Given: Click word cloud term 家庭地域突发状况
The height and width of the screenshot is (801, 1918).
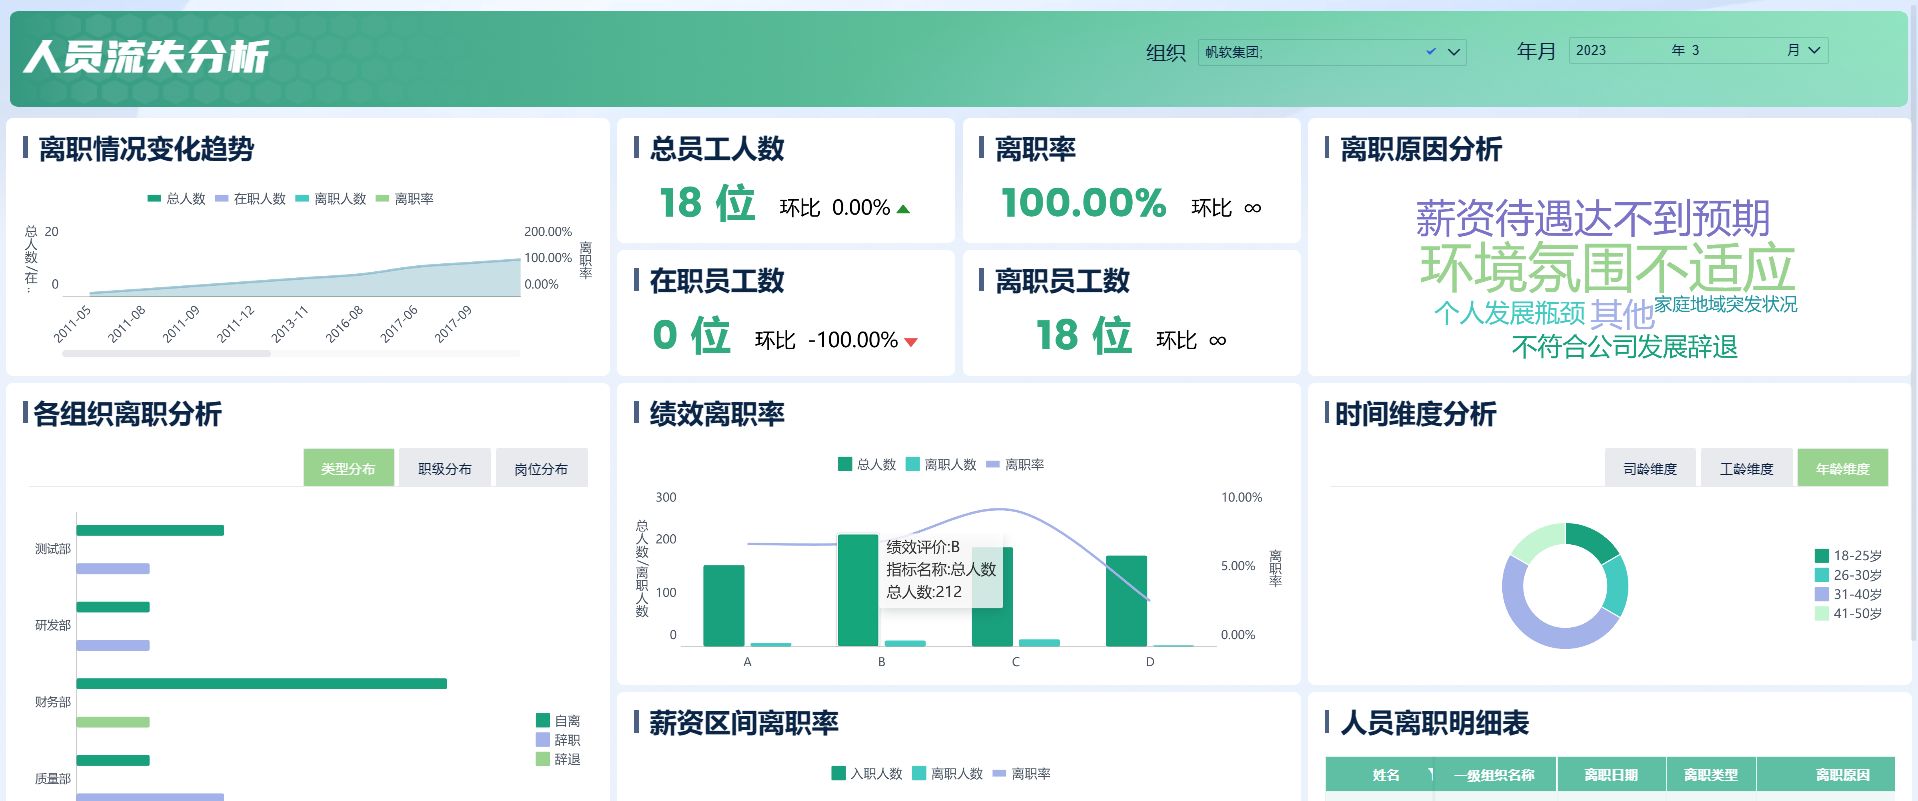Looking at the screenshot, I should pos(1726,304).
